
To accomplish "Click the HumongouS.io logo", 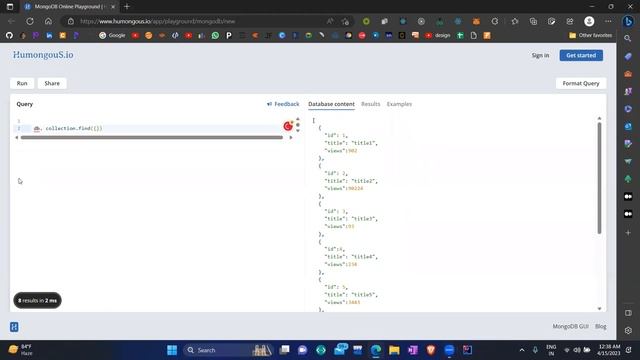I will point(43,55).
